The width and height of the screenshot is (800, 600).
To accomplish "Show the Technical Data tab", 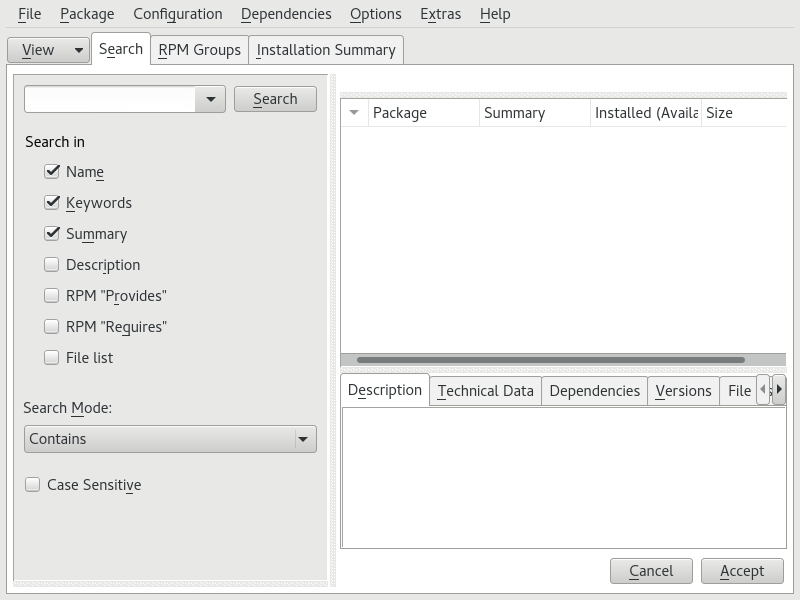I will (x=485, y=391).
